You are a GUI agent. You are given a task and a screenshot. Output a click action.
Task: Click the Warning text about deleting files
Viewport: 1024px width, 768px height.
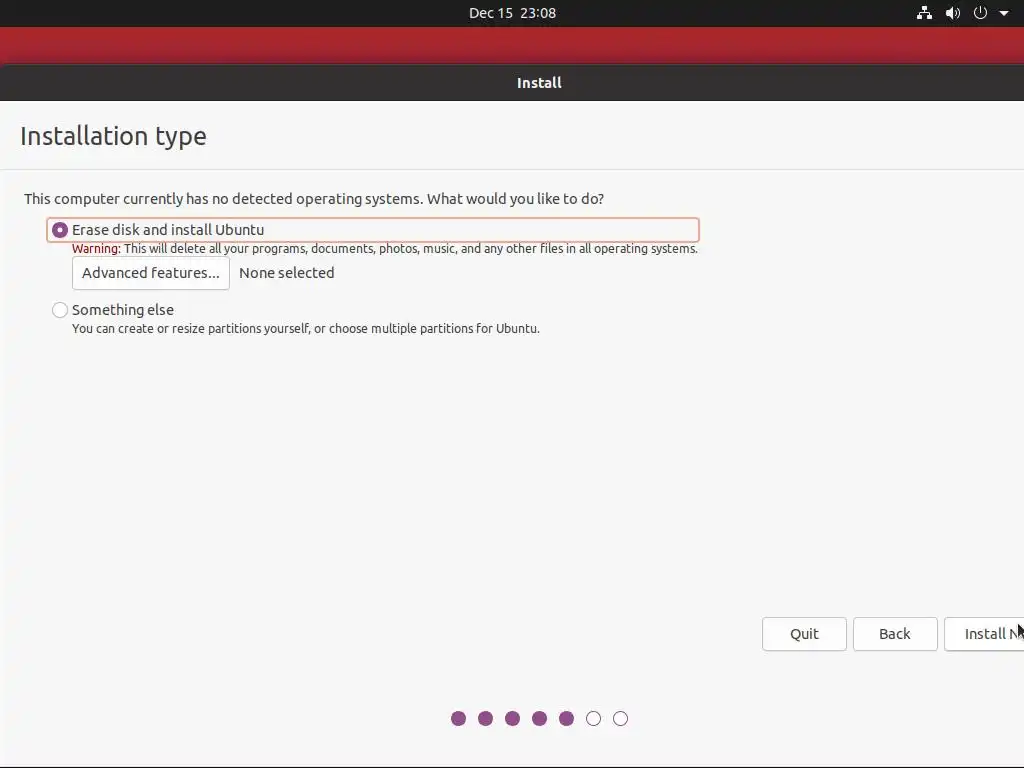(385, 249)
